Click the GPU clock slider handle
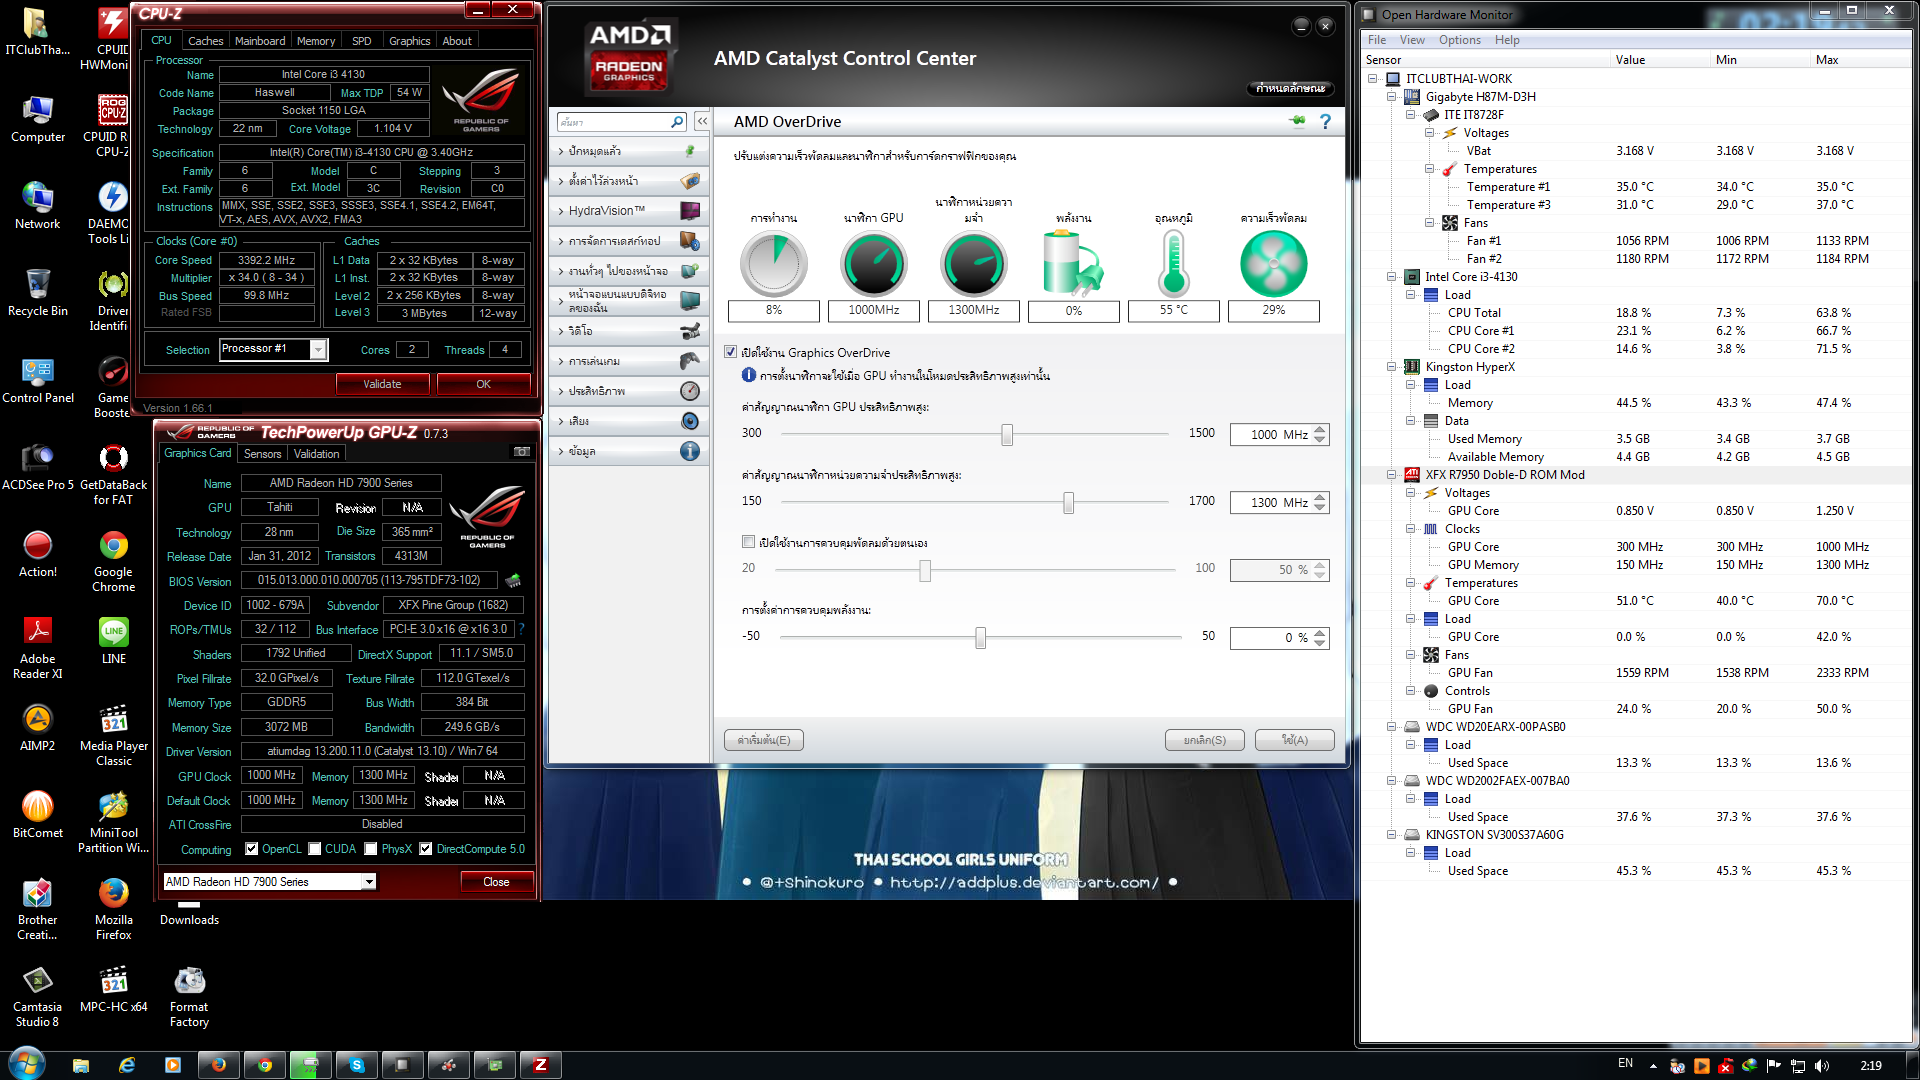 click(x=1007, y=434)
